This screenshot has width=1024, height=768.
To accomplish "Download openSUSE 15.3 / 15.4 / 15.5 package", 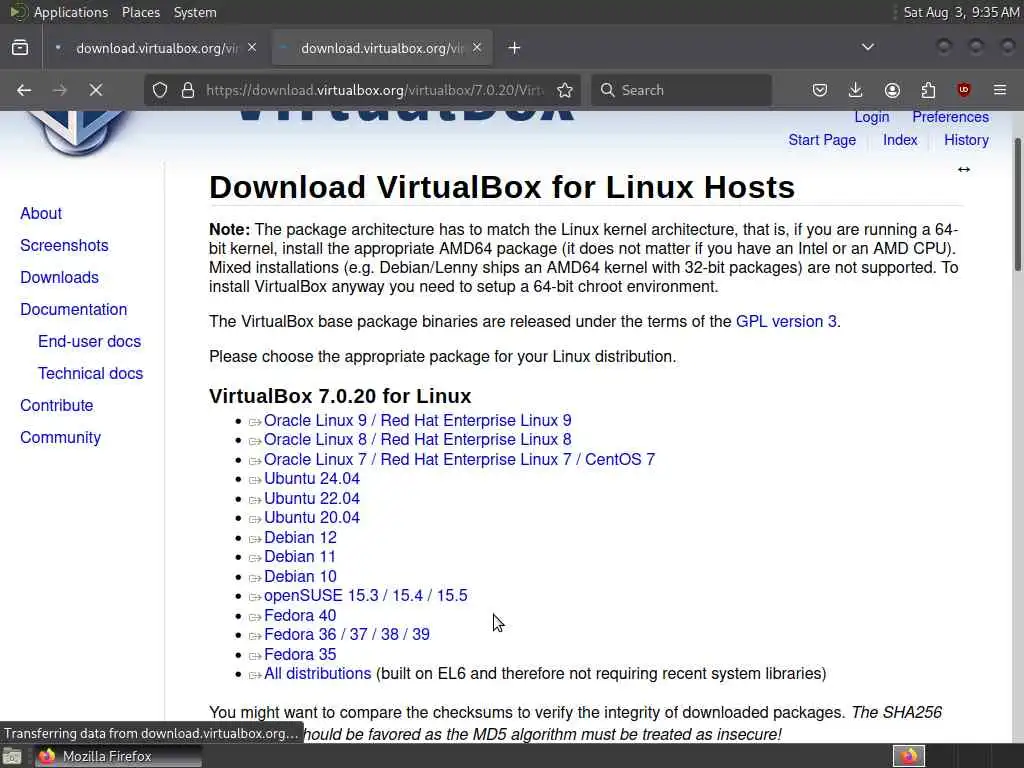I will tap(366, 596).
